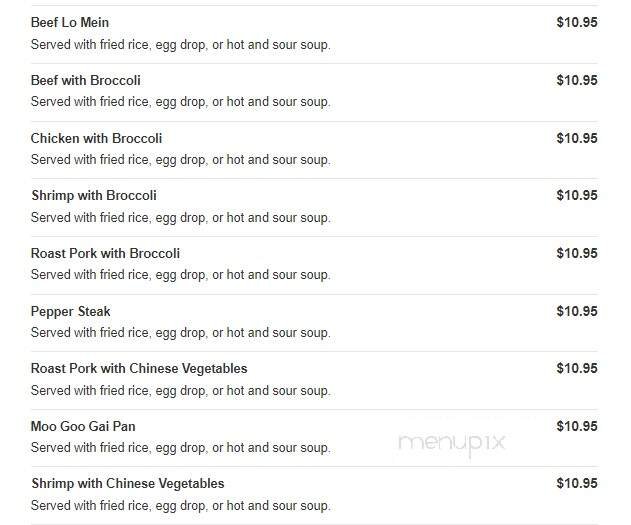This screenshot has width=631, height=525.
Task: Click the price for Roast Pork with Chinese Vegetables
Action: tap(576, 368)
